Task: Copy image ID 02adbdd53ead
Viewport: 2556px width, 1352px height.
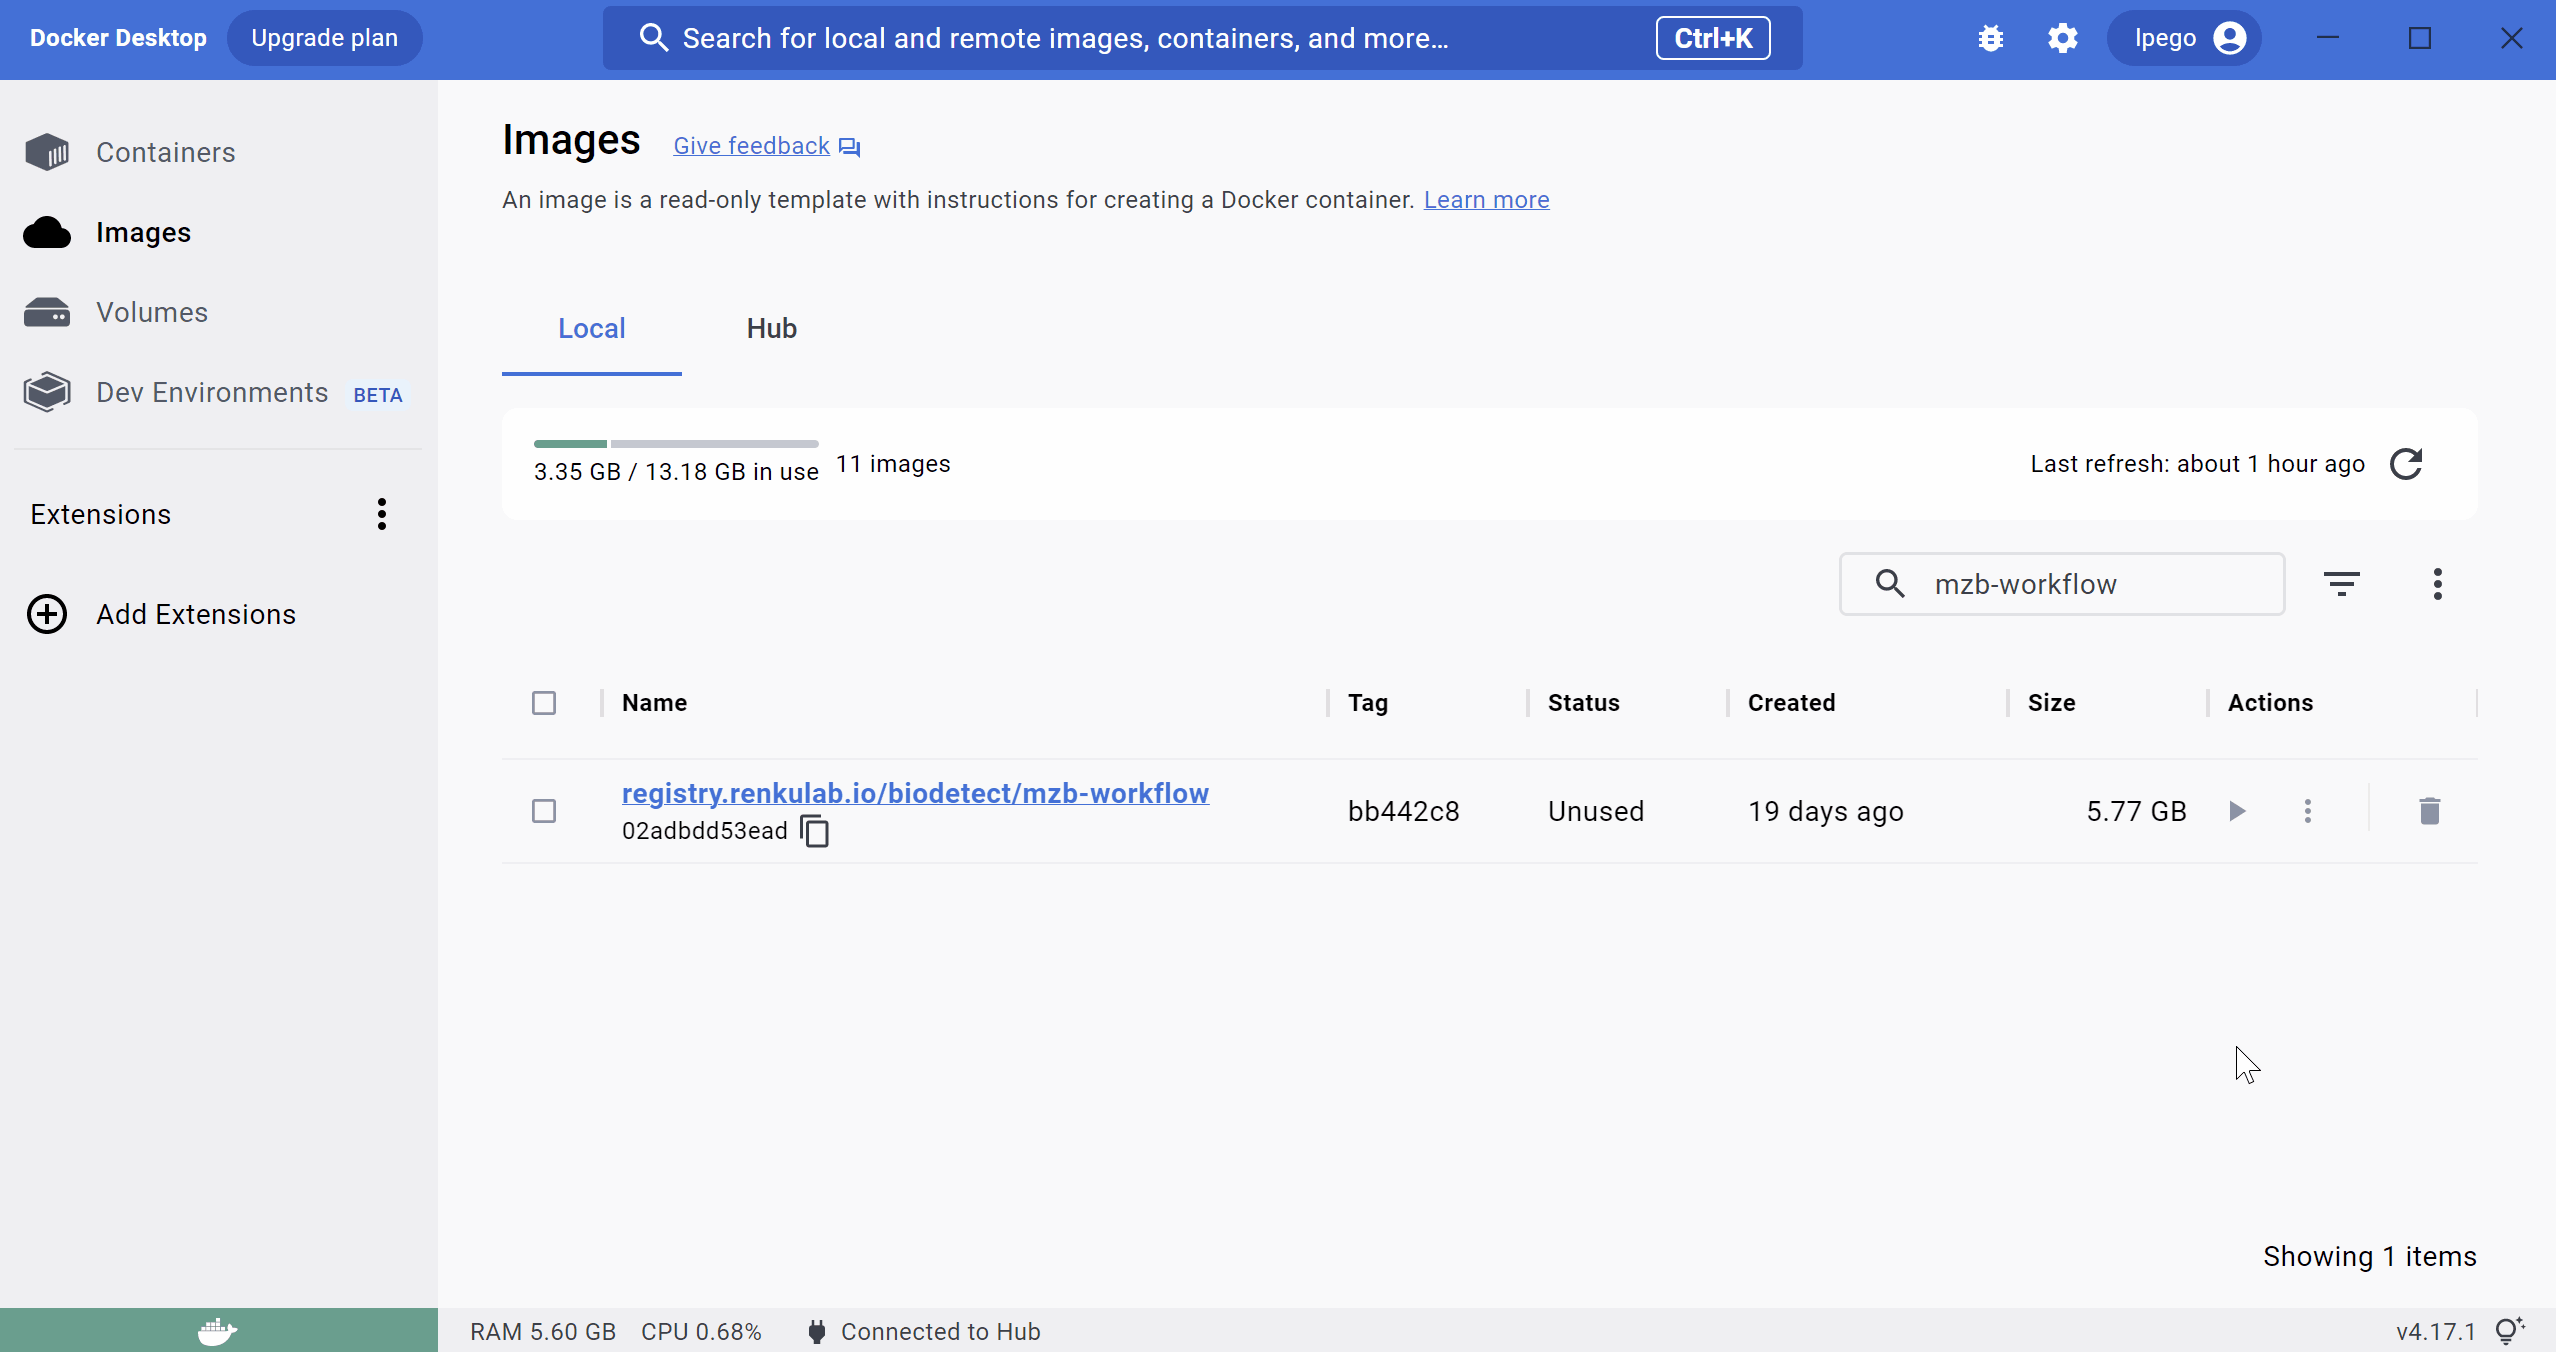Action: (x=816, y=831)
